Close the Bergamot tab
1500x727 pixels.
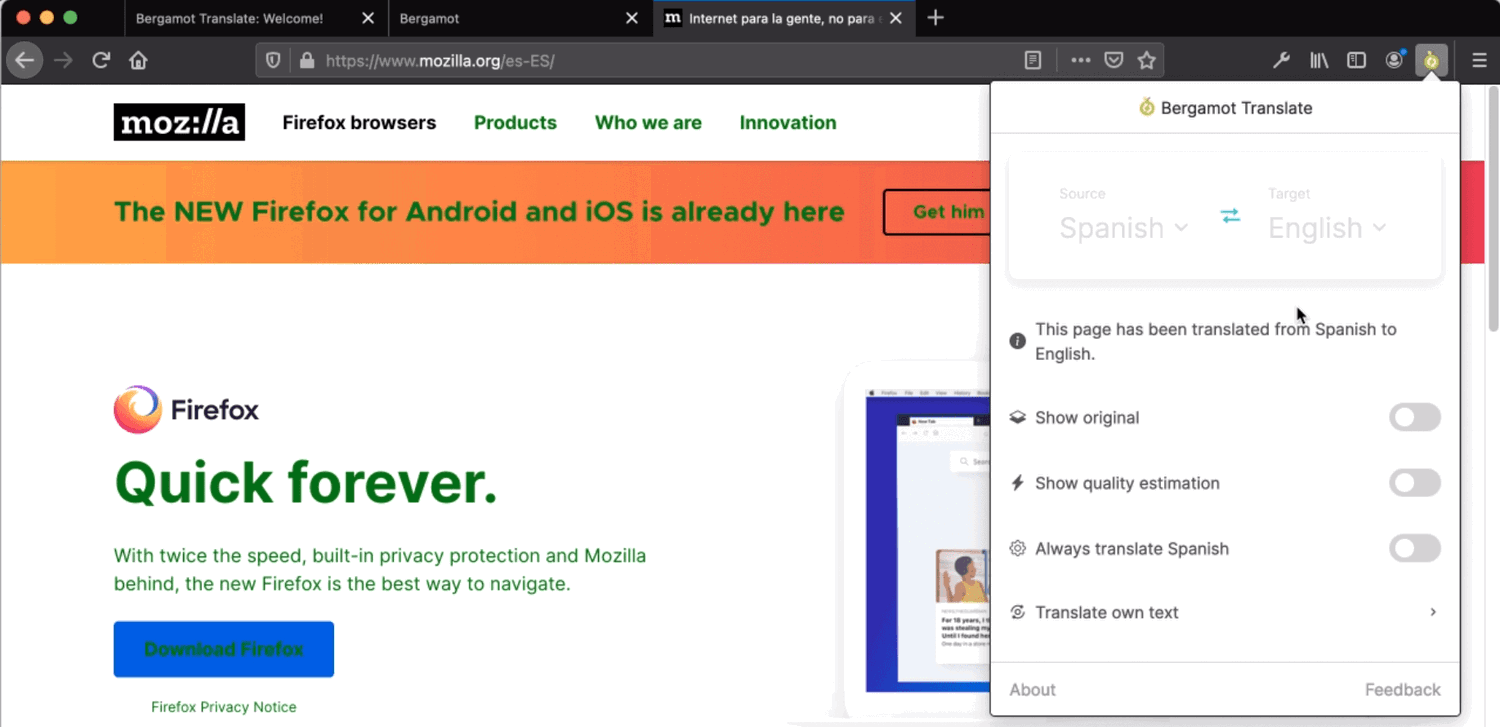tap(632, 18)
